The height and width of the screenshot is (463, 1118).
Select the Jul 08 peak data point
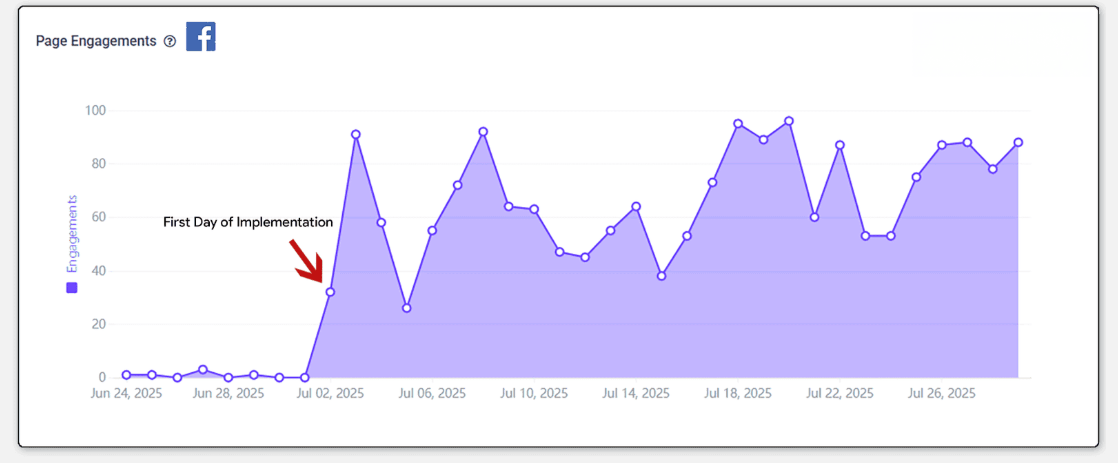(483, 132)
